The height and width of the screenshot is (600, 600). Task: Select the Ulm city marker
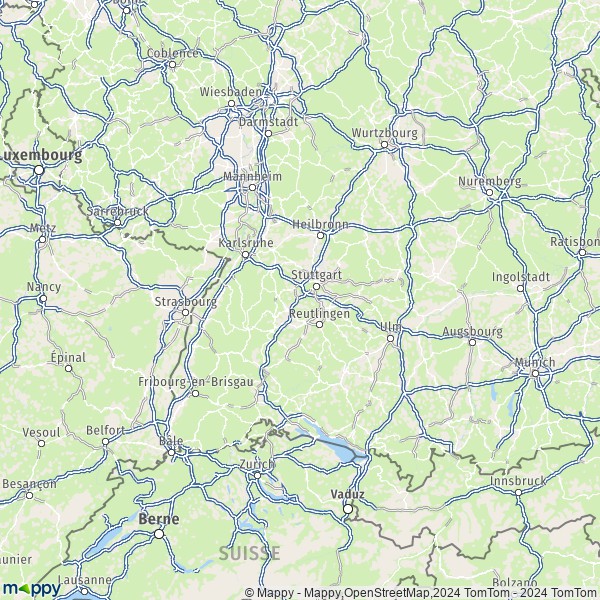point(391,339)
